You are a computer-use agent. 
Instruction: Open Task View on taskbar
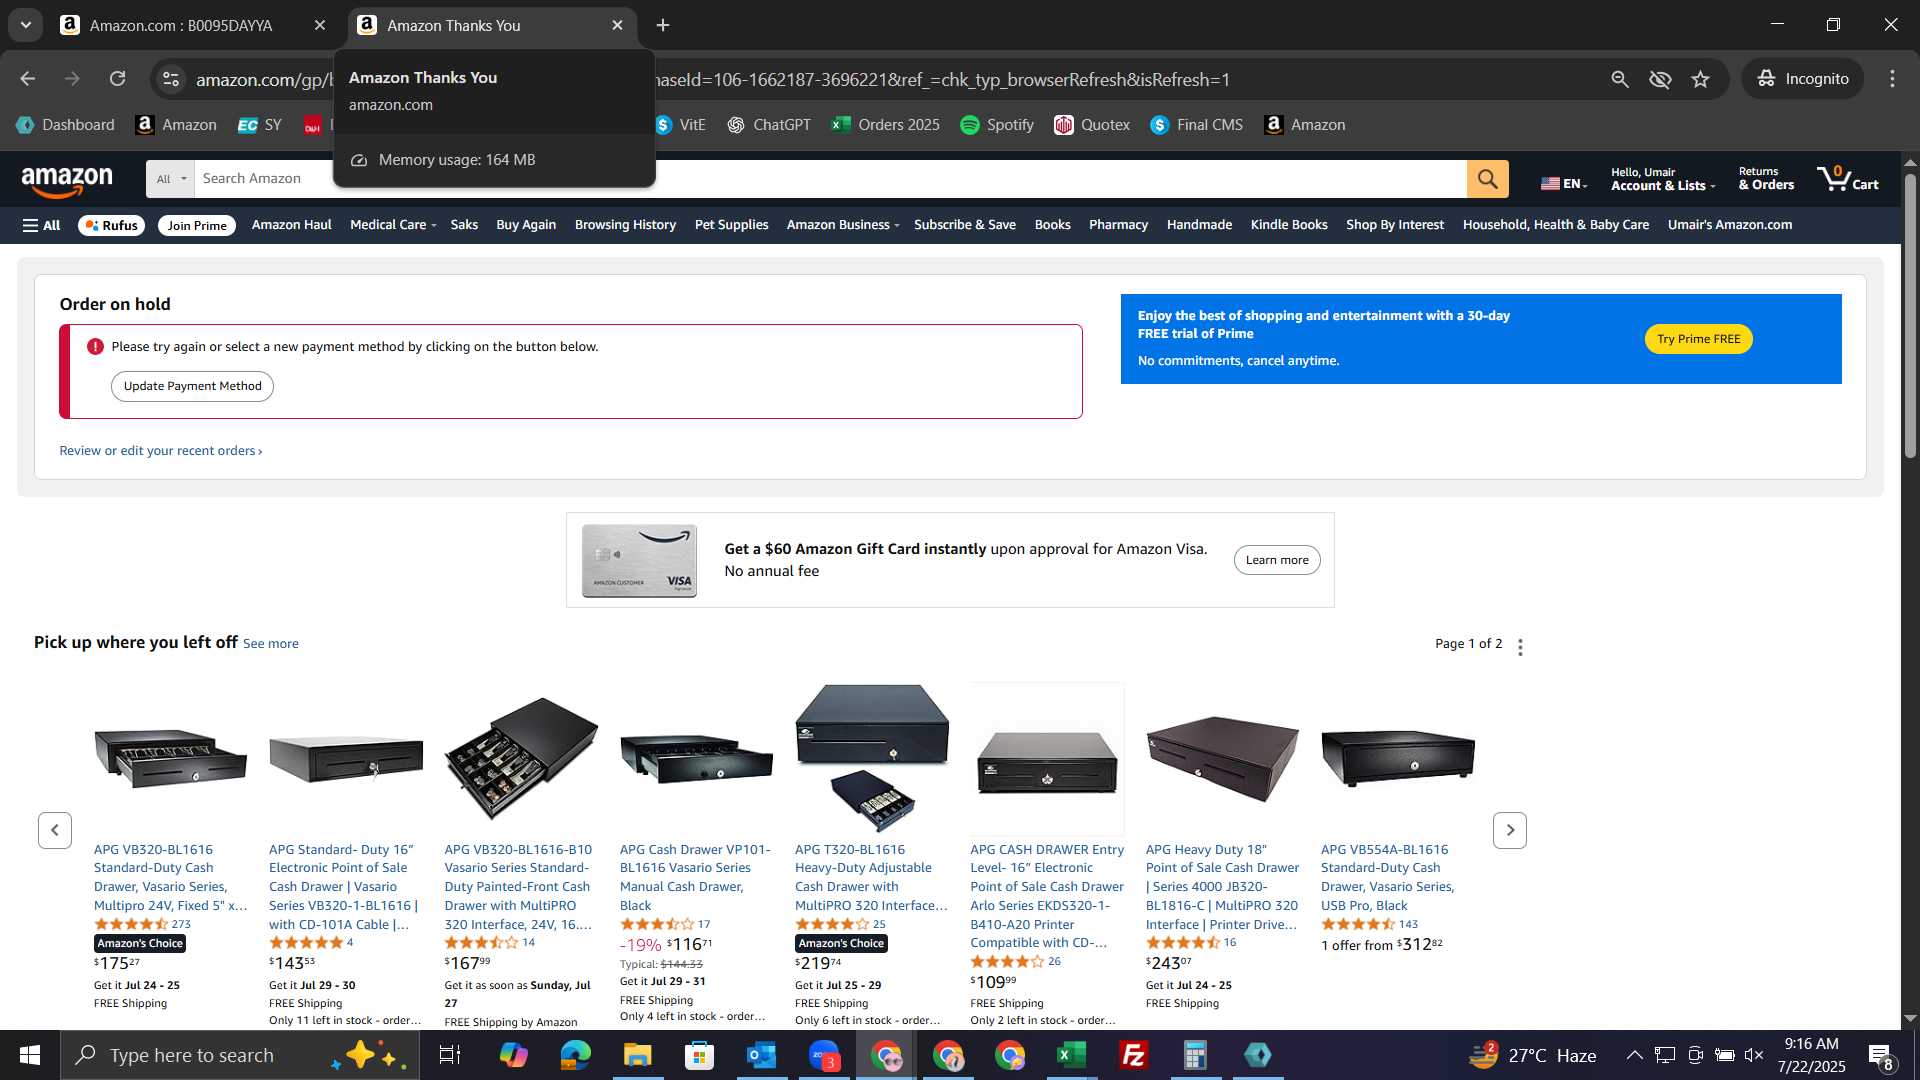pyautogui.click(x=450, y=1055)
